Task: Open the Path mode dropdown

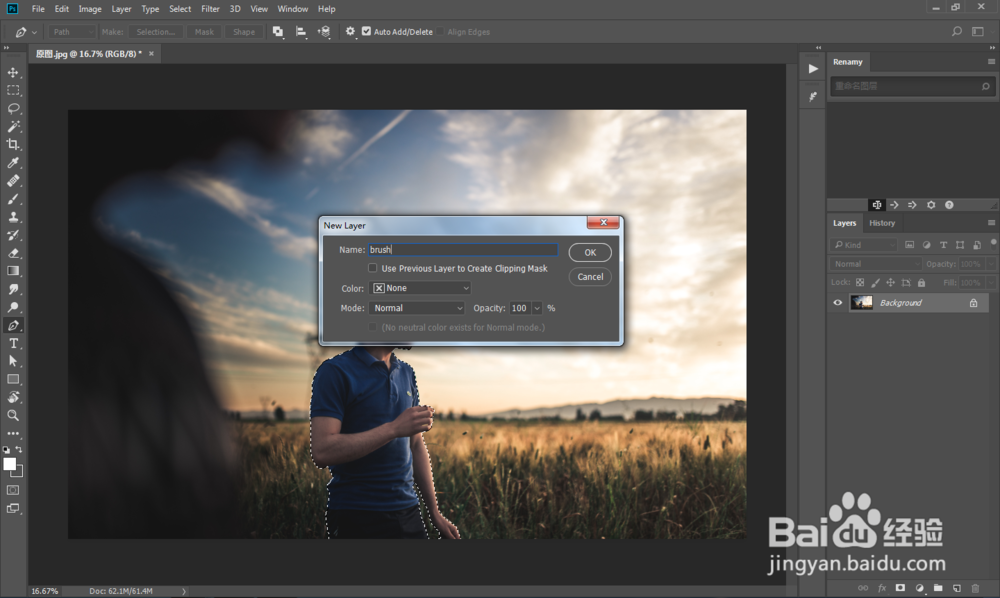Action: 71,32
